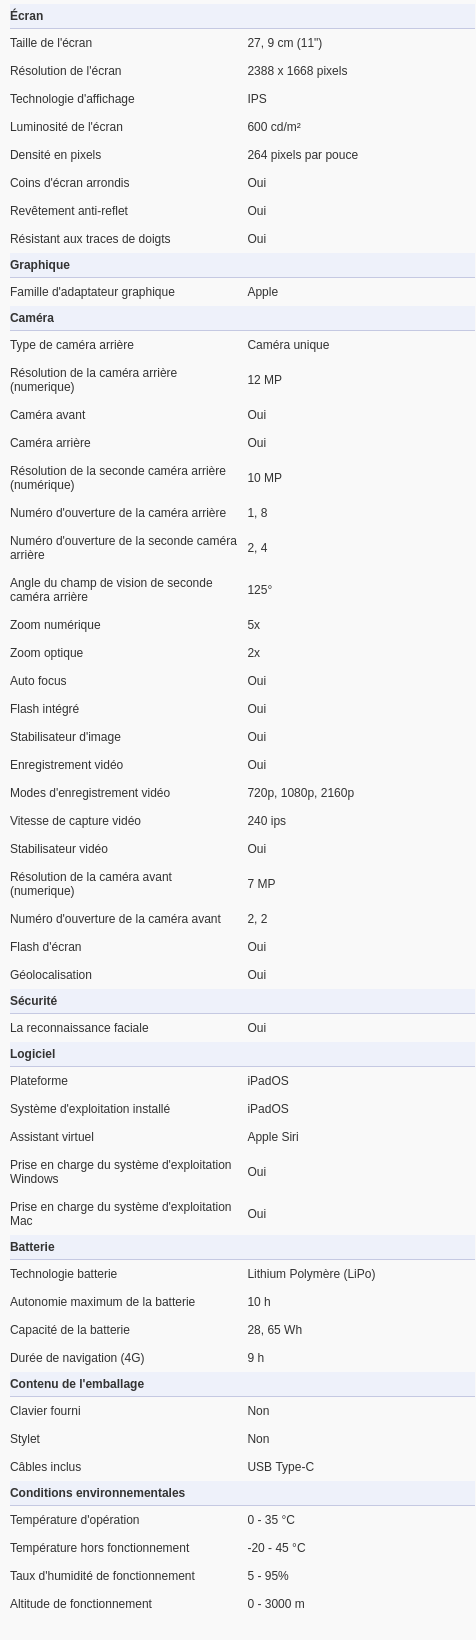Click the Zoom optique label

click(47, 653)
